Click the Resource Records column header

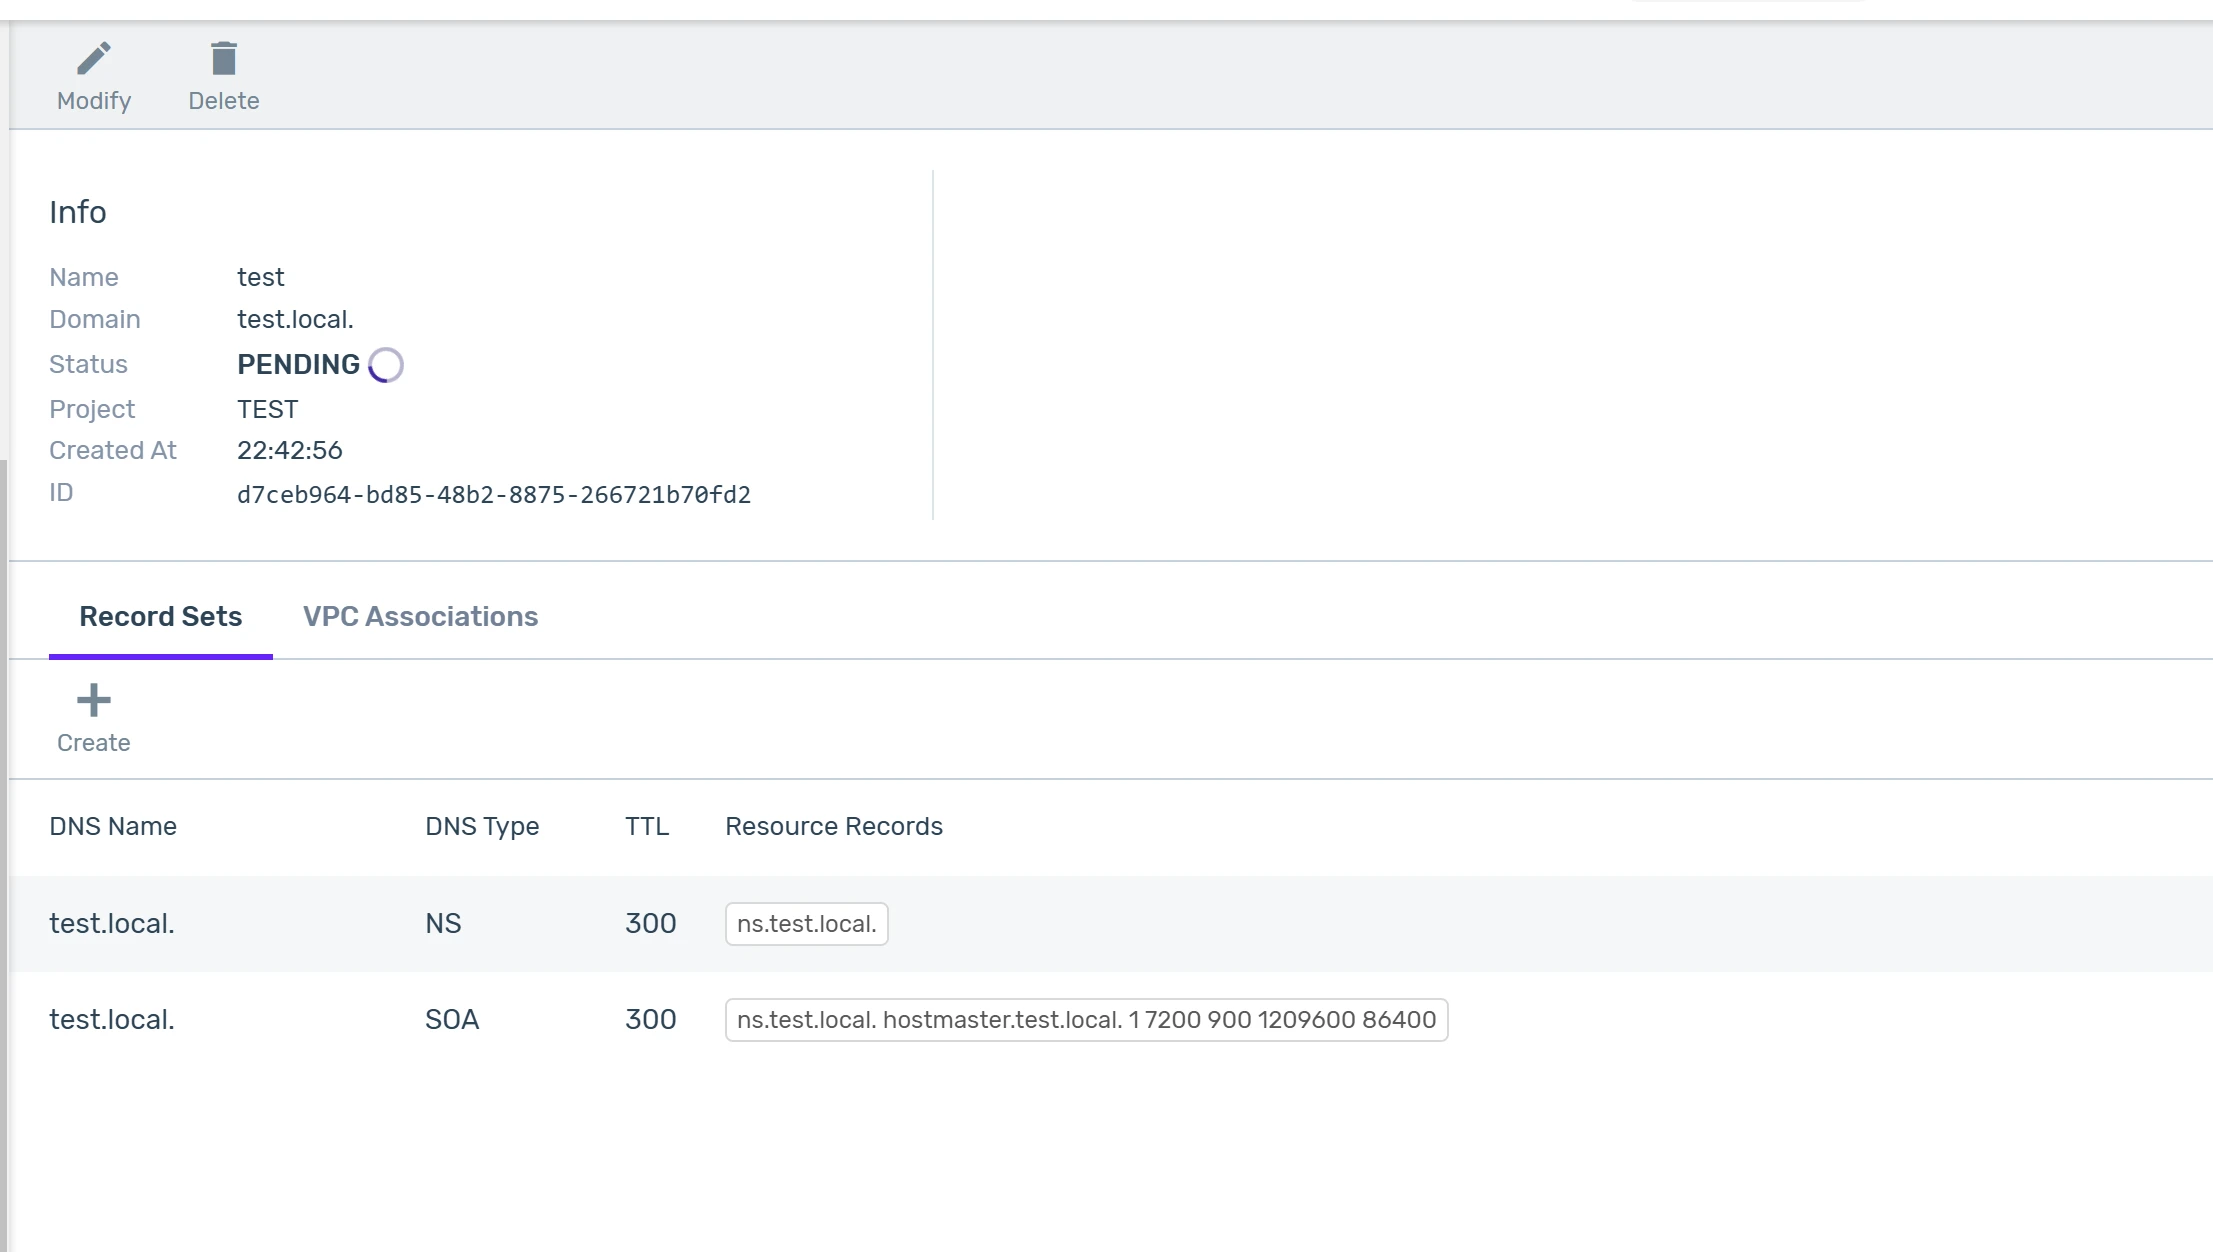click(834, 826)
